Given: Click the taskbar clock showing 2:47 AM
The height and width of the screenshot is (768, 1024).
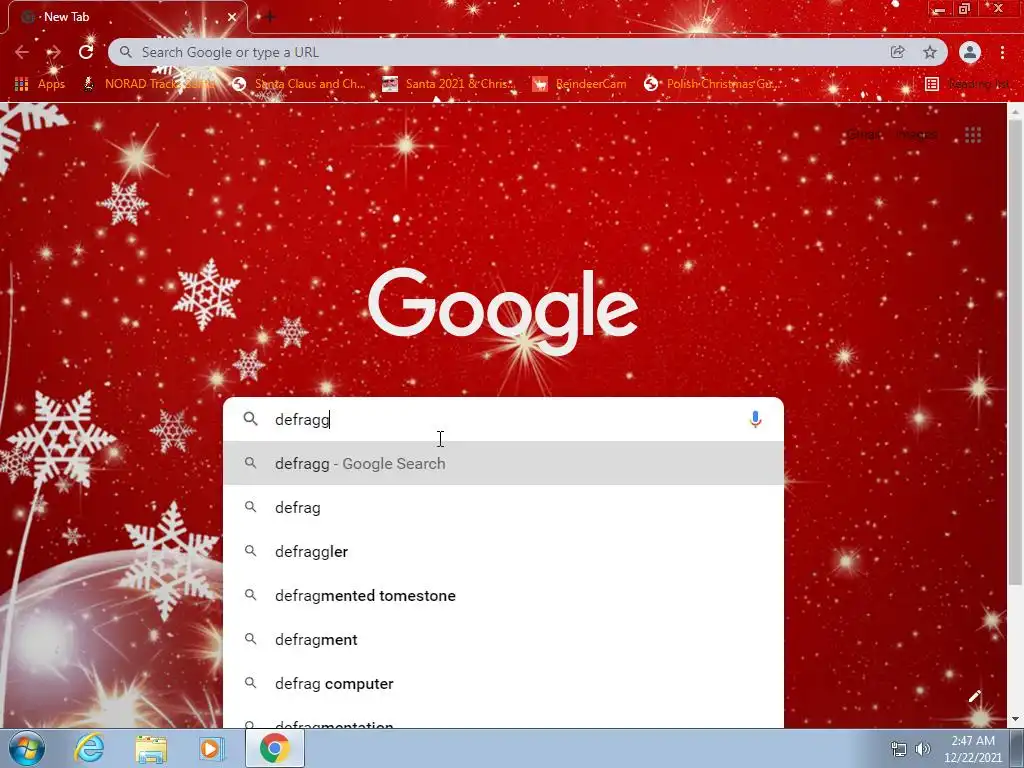Looking at the screenshot, I should coord(972,749).
